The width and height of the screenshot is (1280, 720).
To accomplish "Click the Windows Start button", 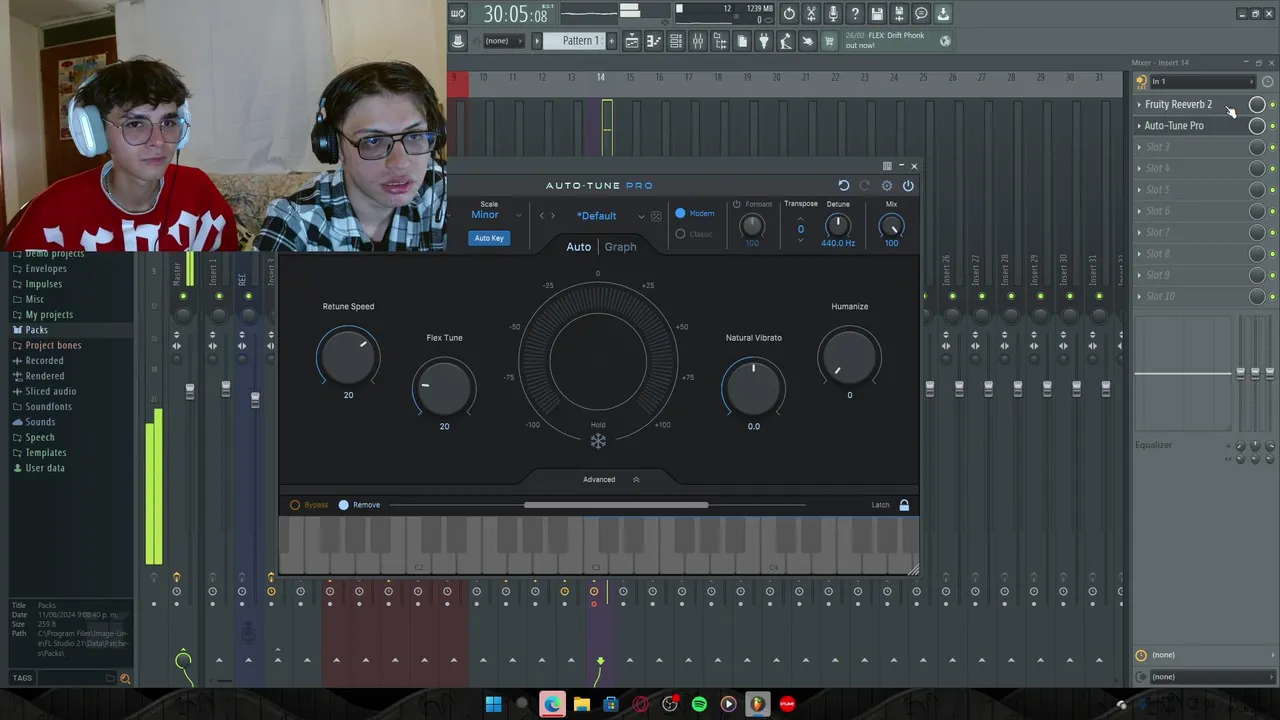I will point(493,704).
